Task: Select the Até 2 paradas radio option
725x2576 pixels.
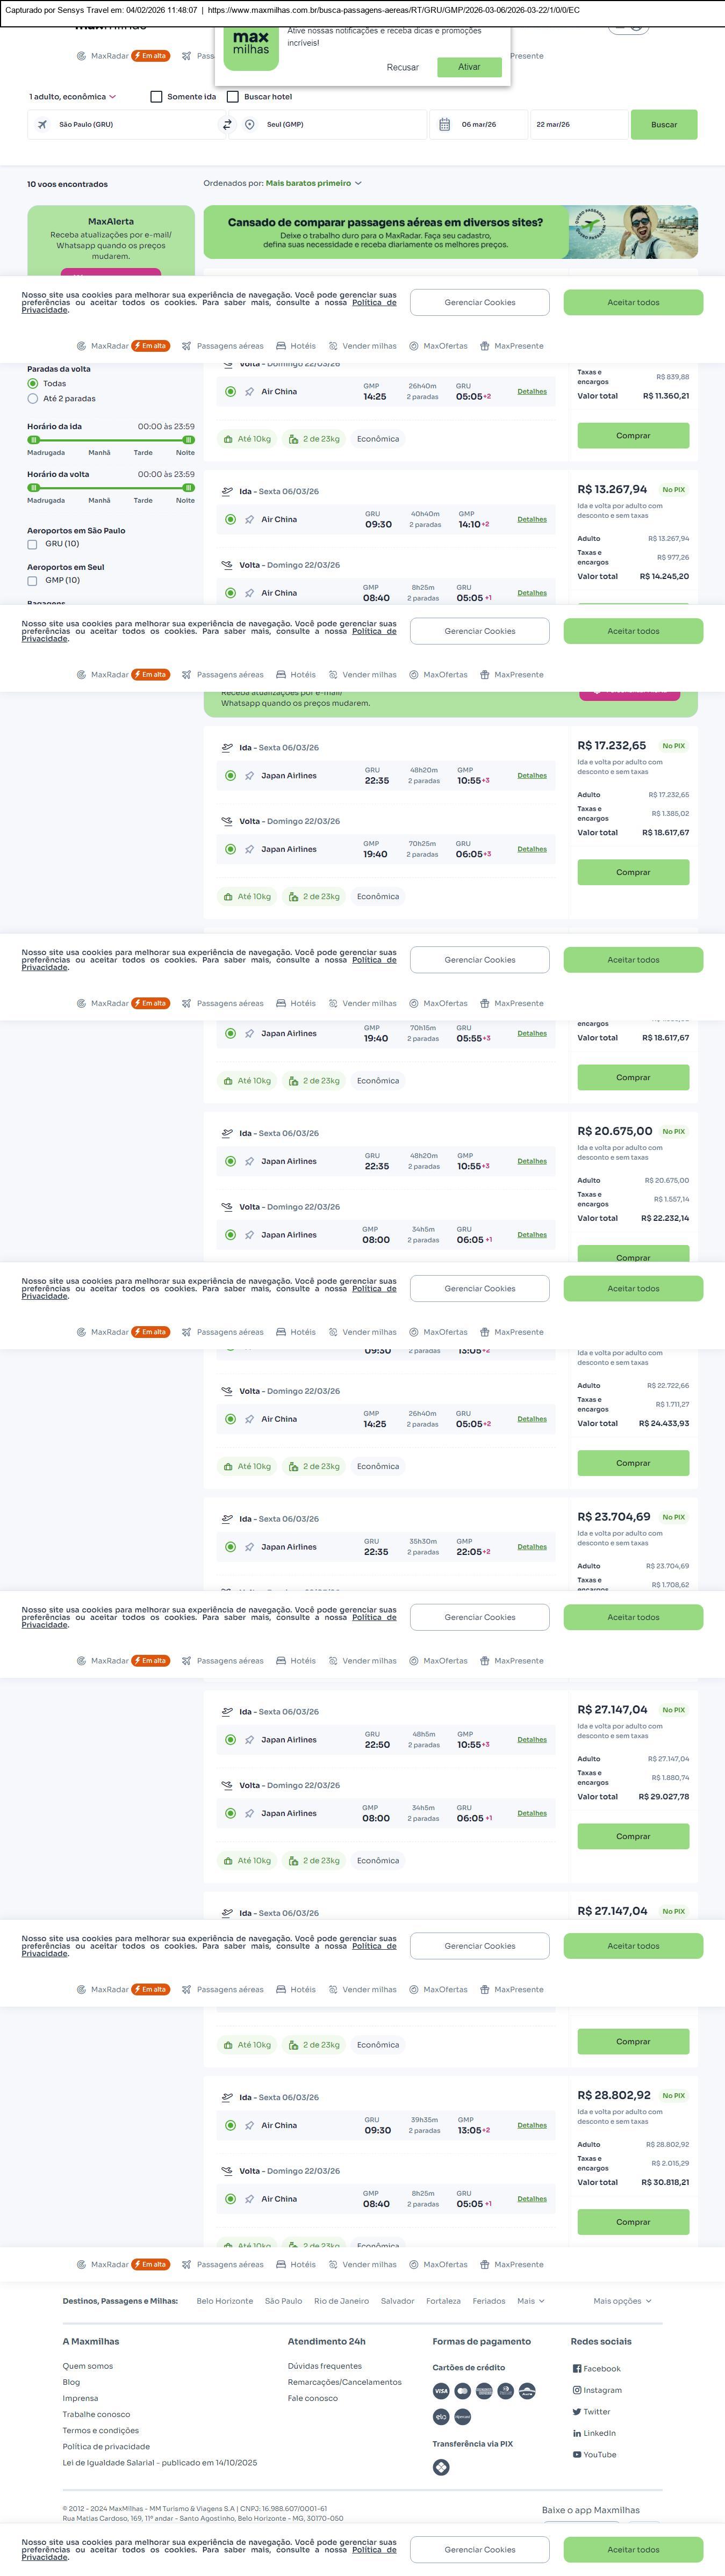Action: pyautogui.click(x=33, y=398)
